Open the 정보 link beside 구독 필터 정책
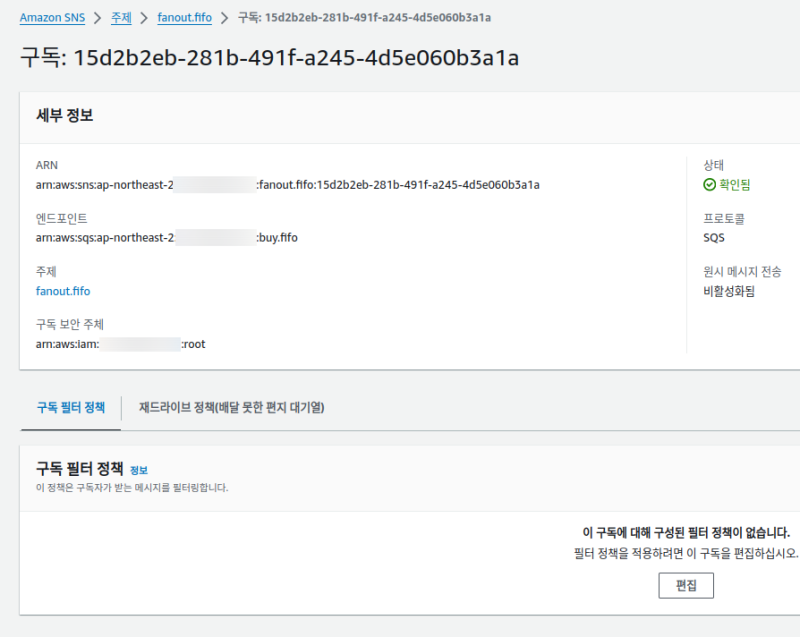This screenshot has width=800, height=637. pos(139,470)
